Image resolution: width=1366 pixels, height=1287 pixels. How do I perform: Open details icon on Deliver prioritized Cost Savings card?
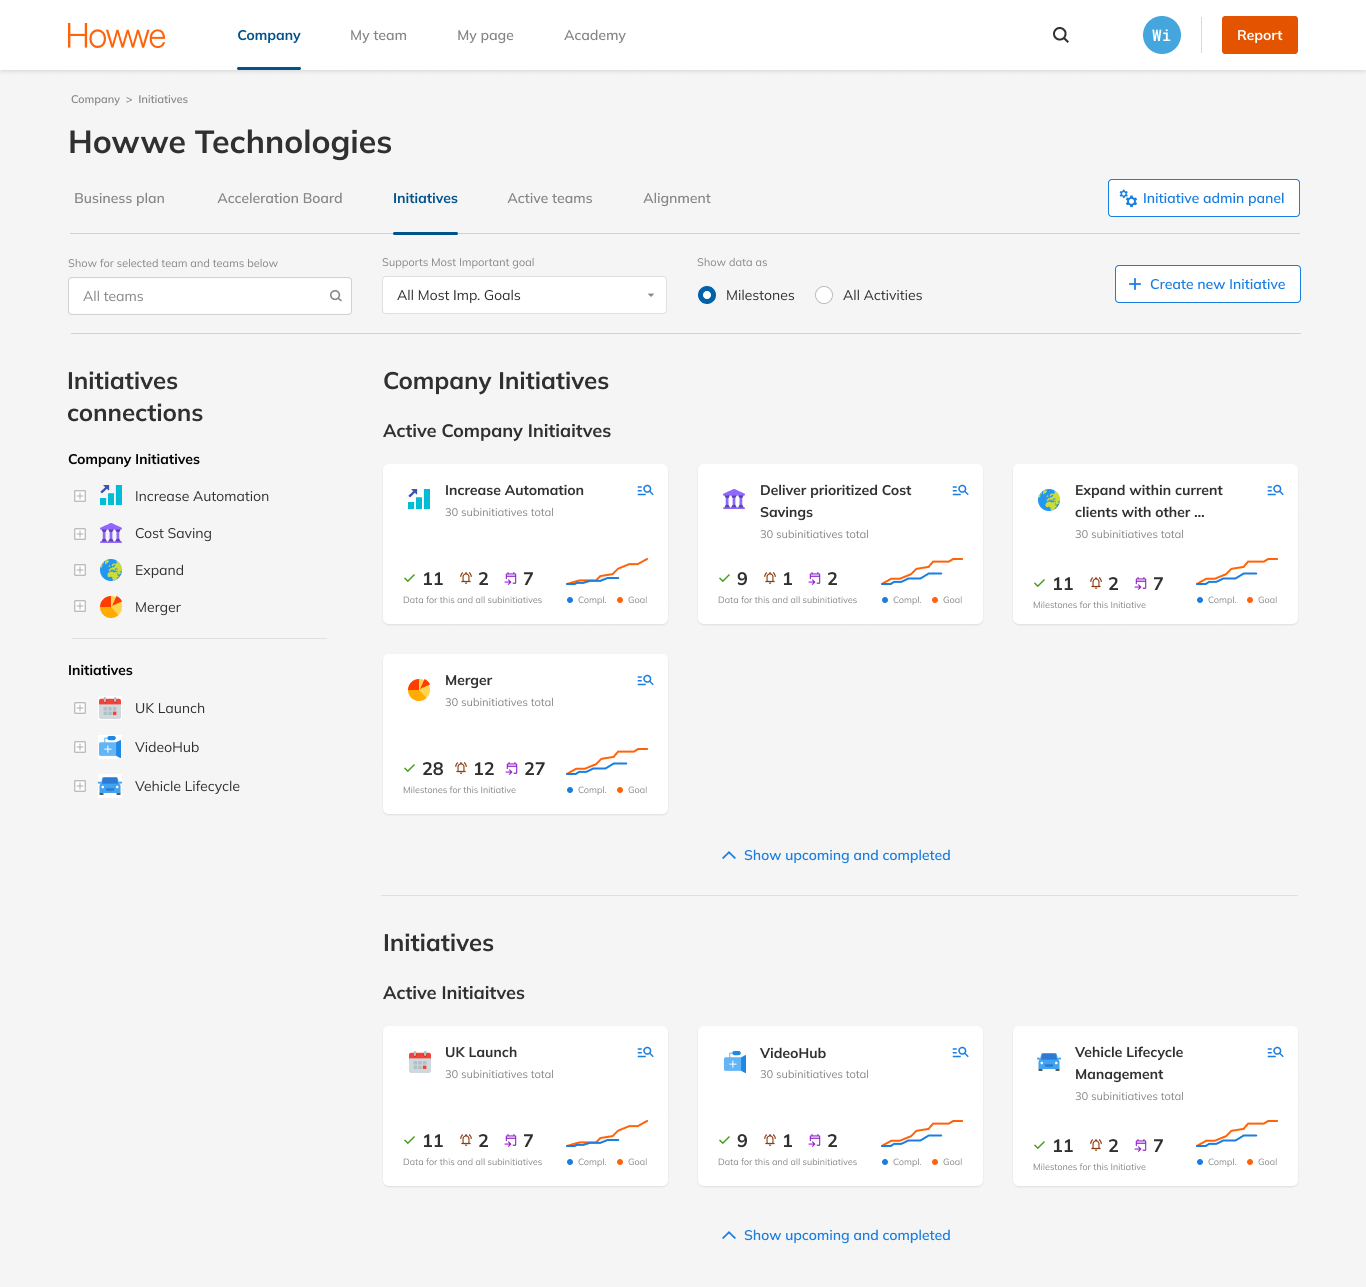click(960, 490)
